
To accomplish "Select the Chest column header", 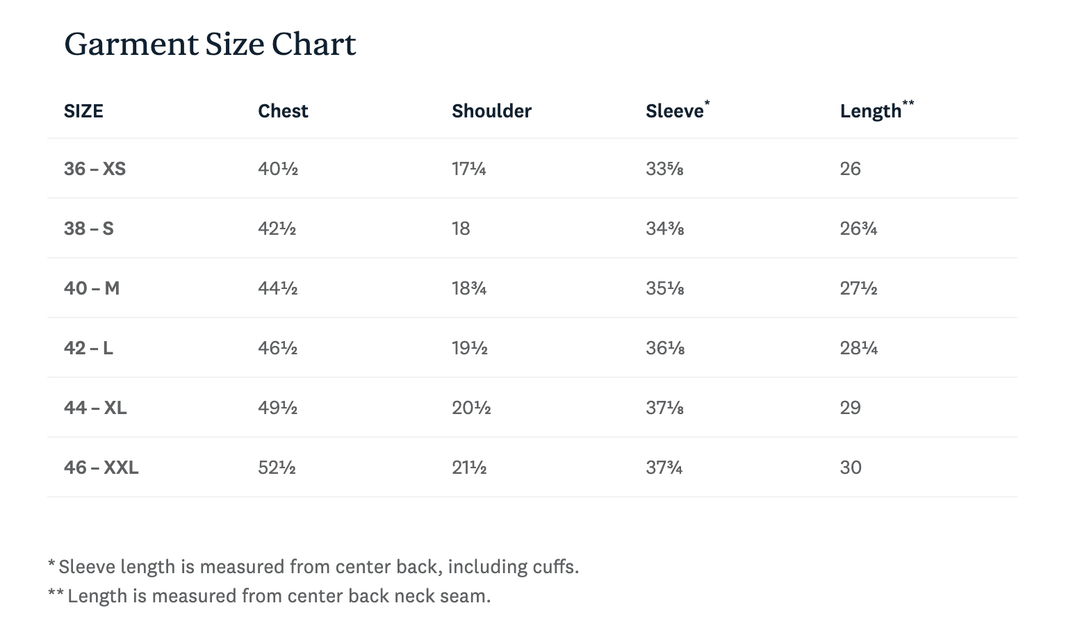I will [x=283, y=111].
